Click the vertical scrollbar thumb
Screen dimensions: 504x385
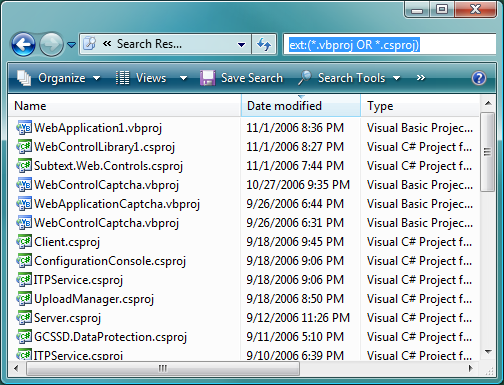[x=488, y=152]
